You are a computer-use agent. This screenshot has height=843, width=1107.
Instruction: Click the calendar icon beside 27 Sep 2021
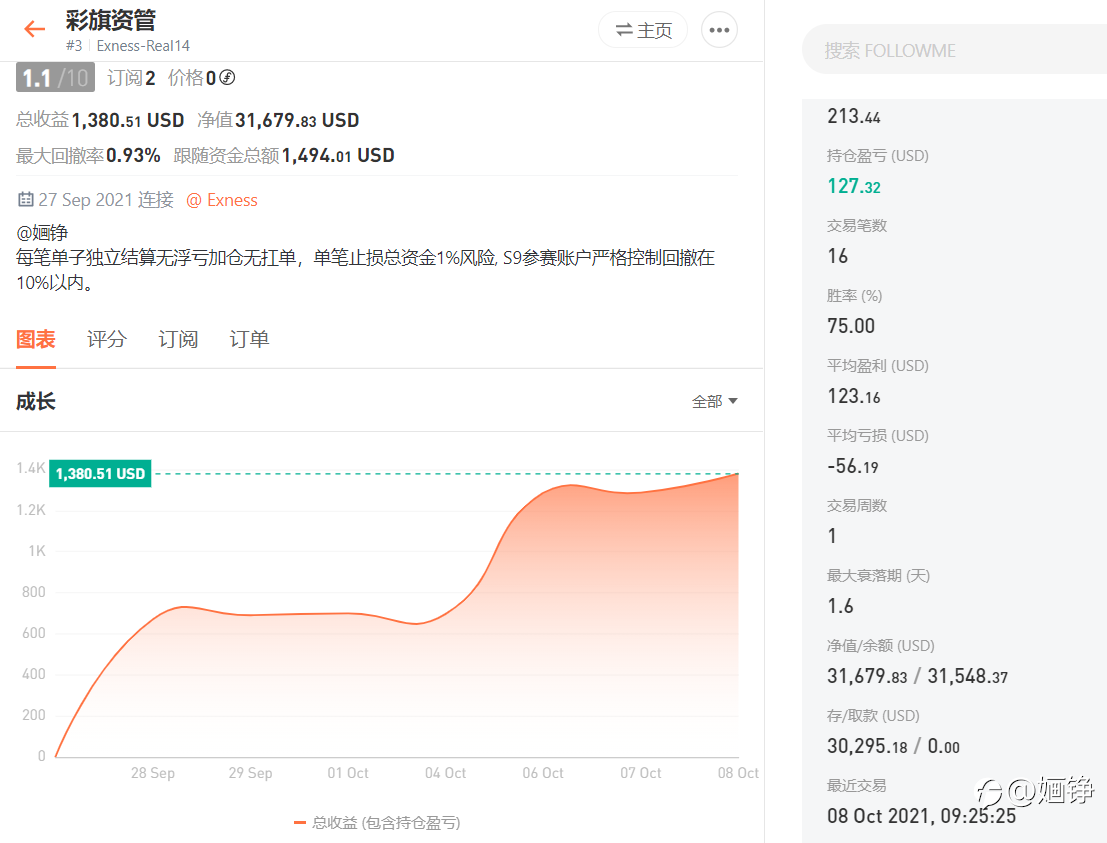point(25,200)
